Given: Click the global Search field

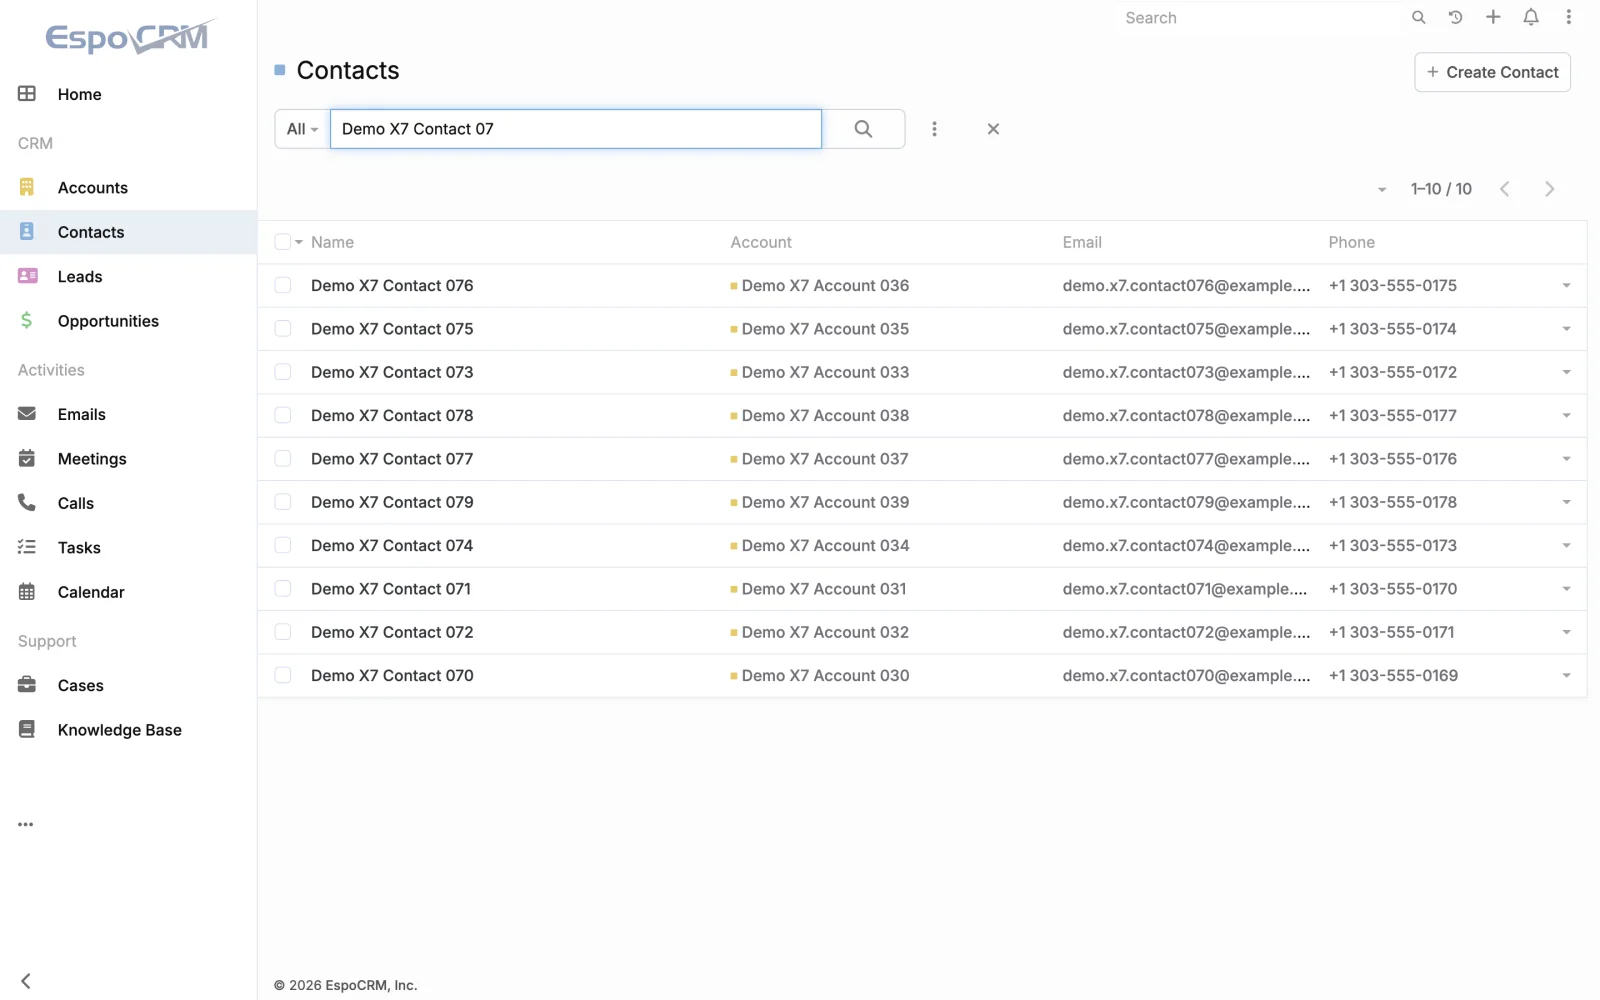Looking at the screenshot, I should pos(1260,18).
